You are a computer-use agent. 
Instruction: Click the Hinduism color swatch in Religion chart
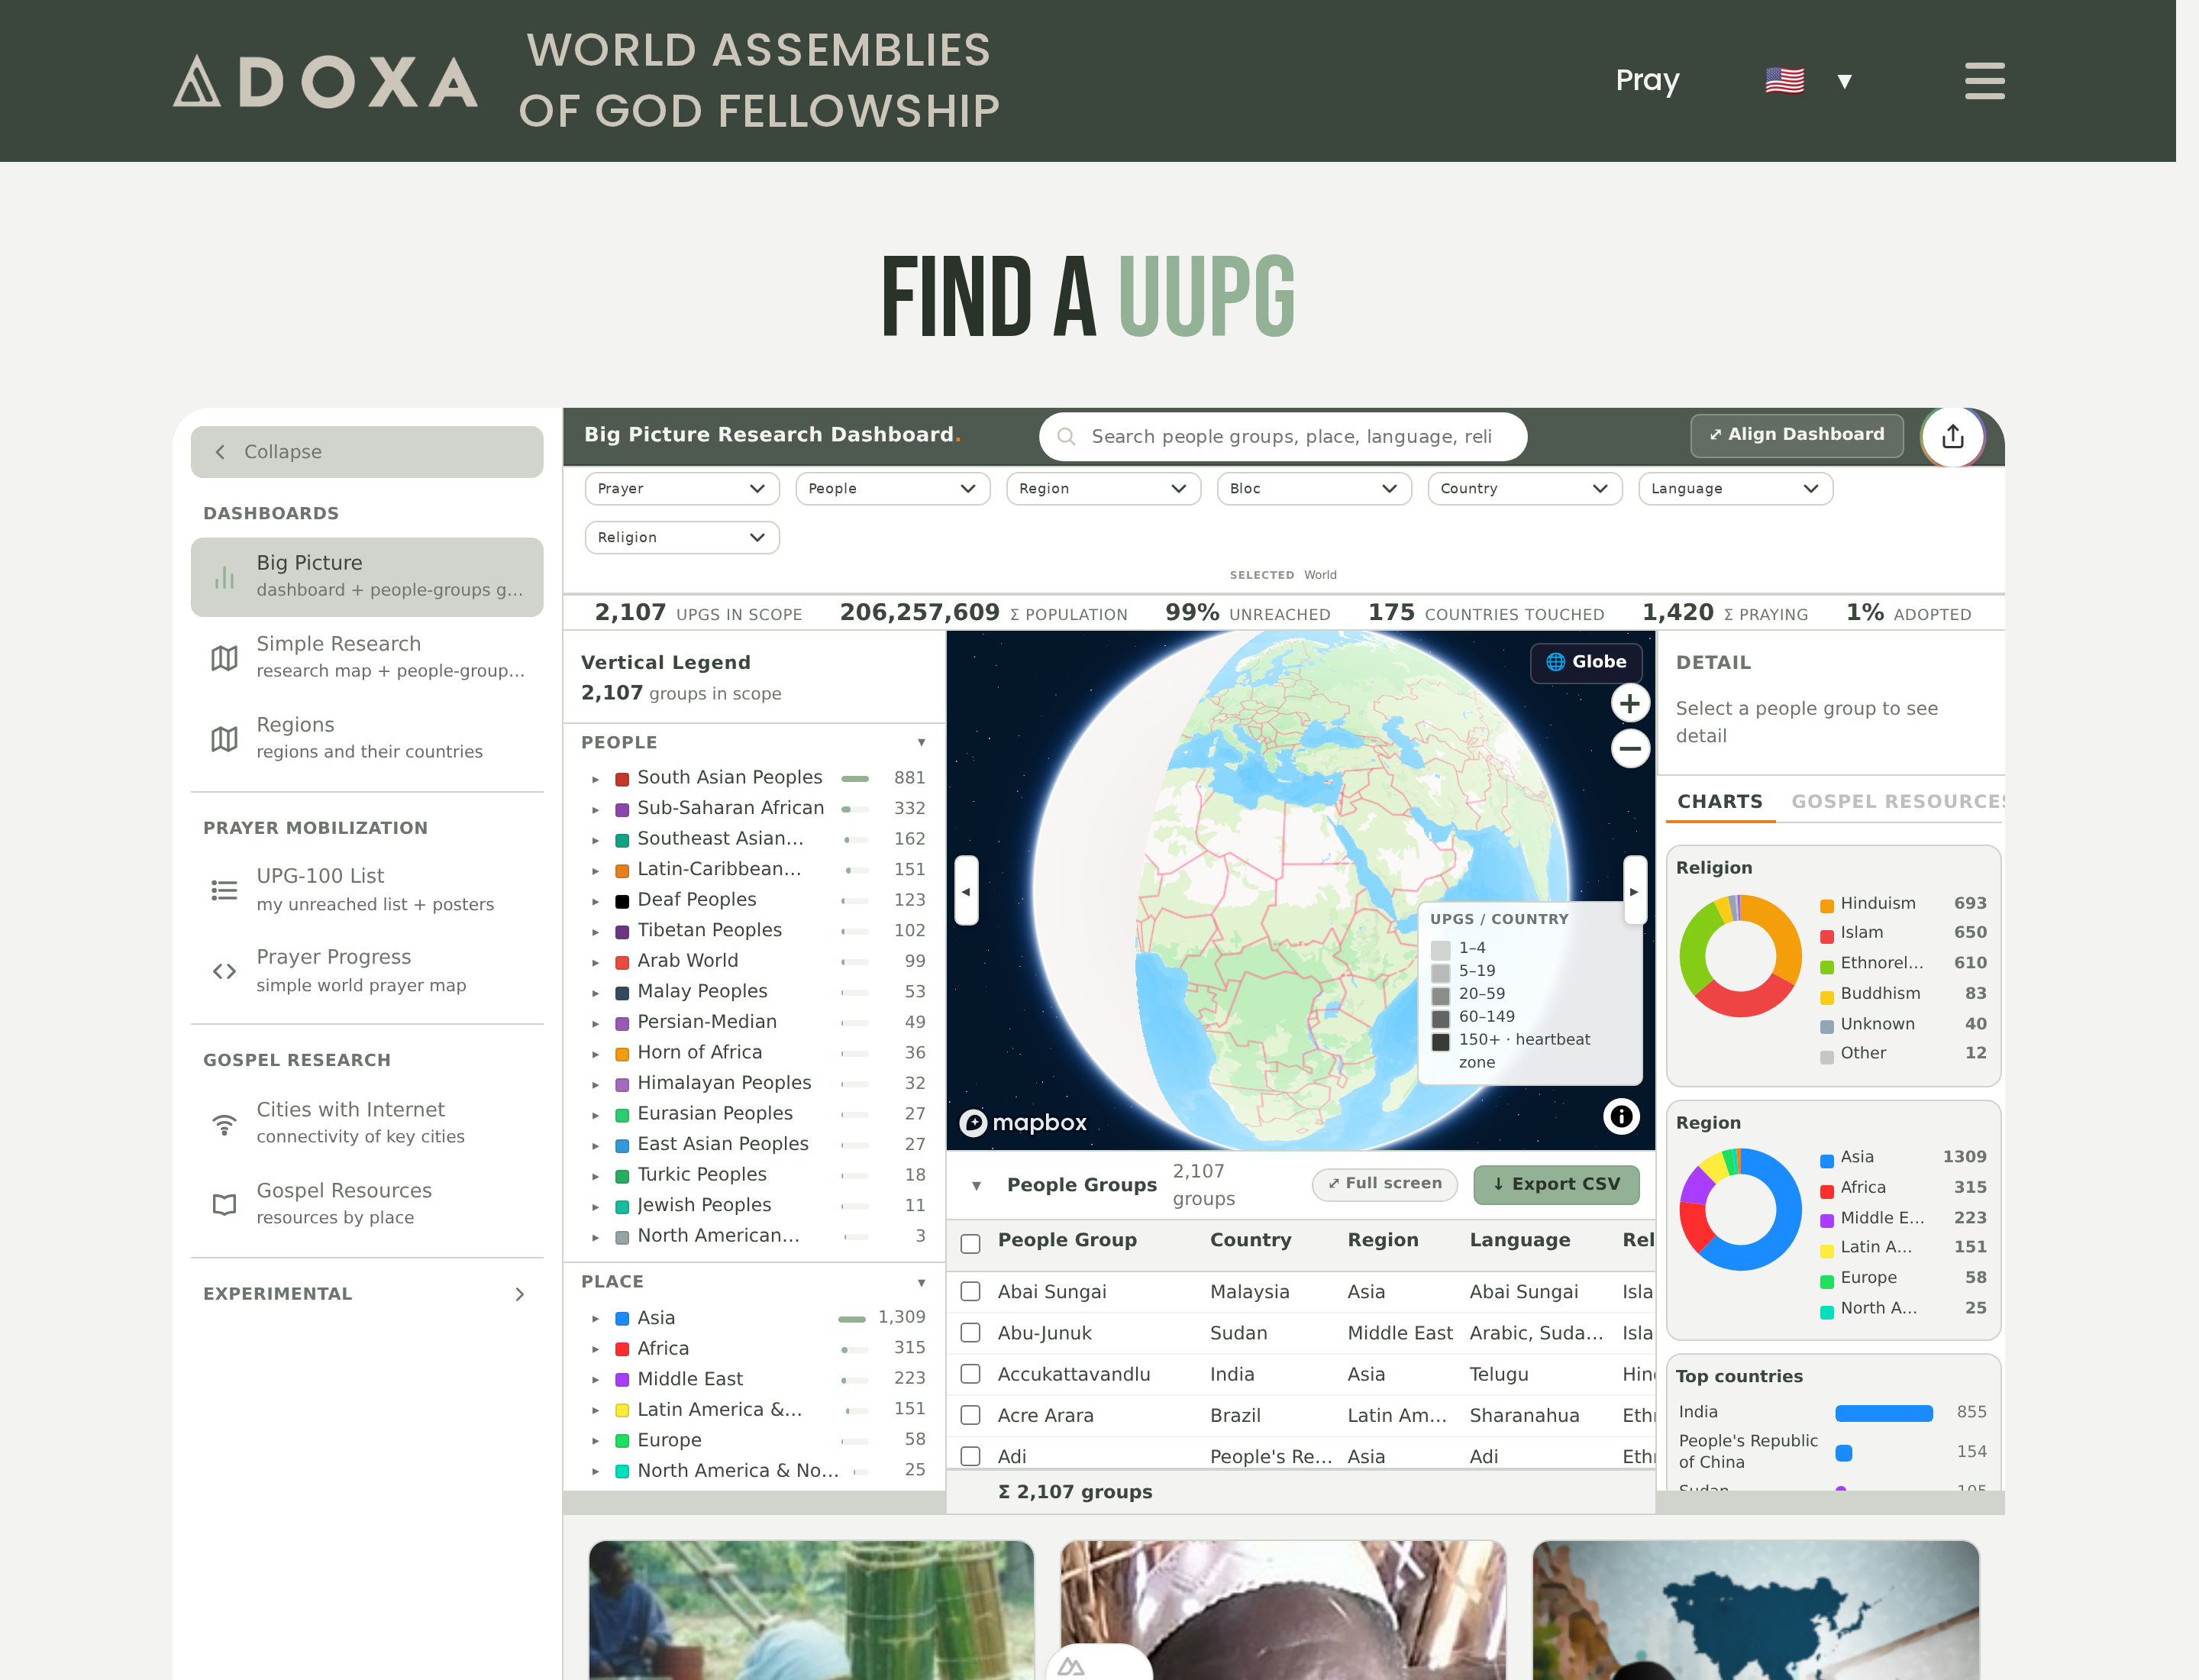point(1826,905)
